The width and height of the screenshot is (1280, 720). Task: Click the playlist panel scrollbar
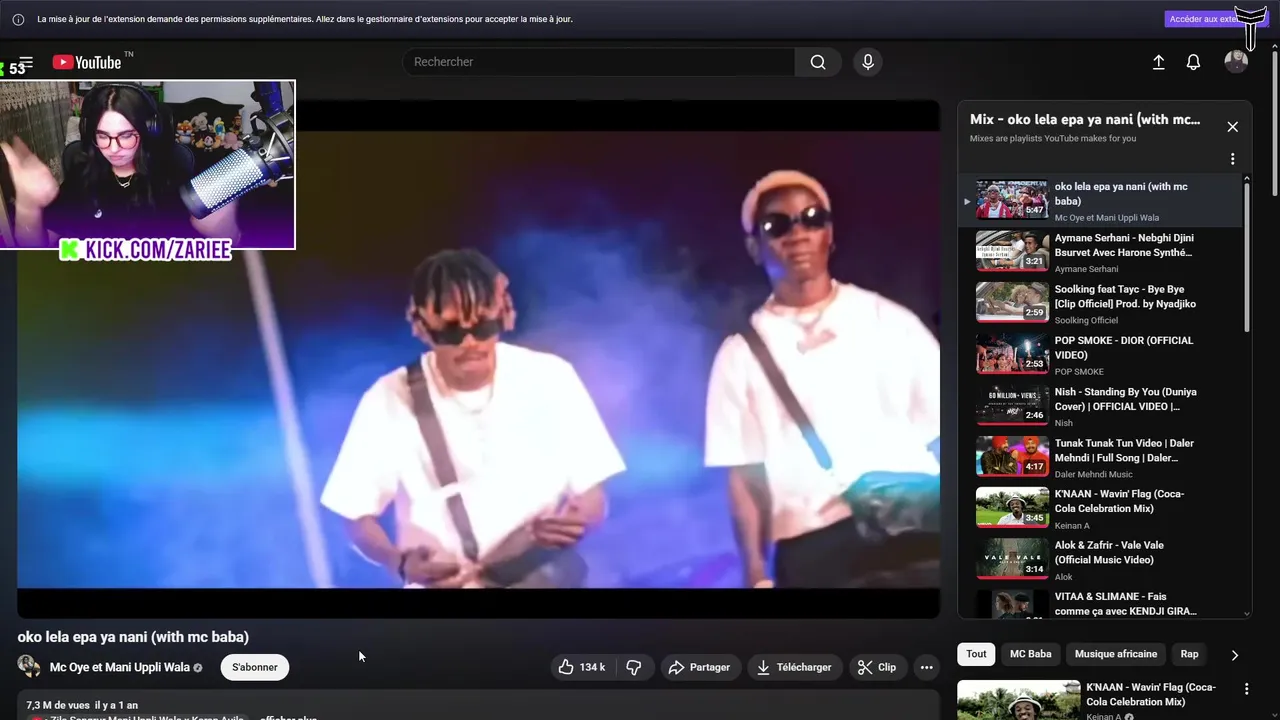(1247, 255)
